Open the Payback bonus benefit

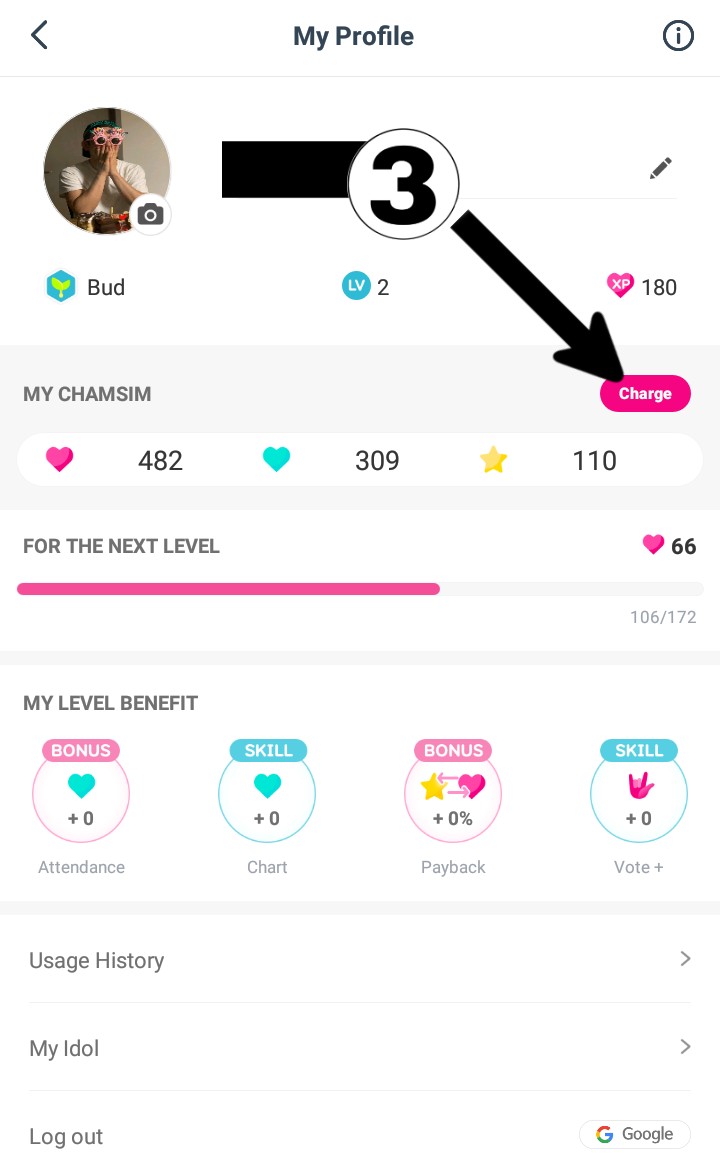tap(453, 797)
